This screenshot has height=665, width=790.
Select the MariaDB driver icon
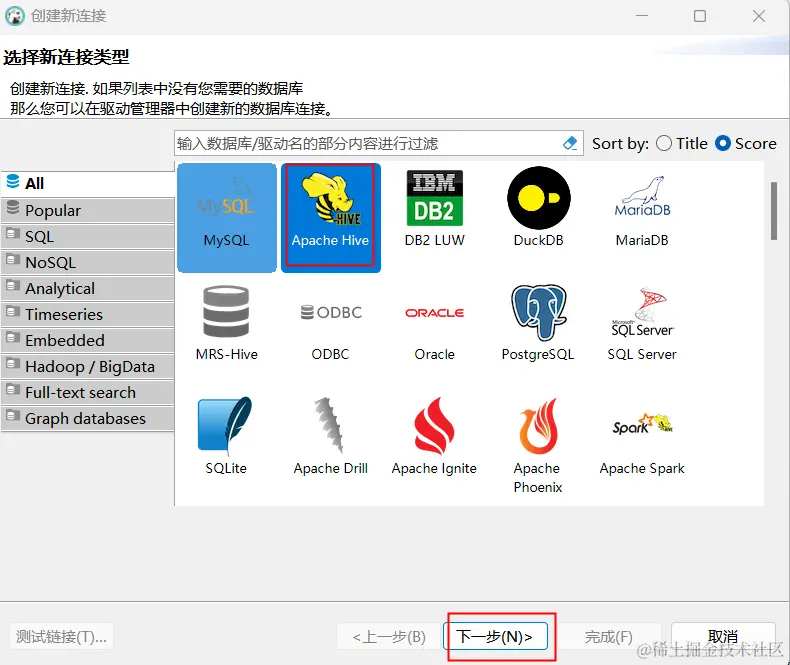pos(642,211)
